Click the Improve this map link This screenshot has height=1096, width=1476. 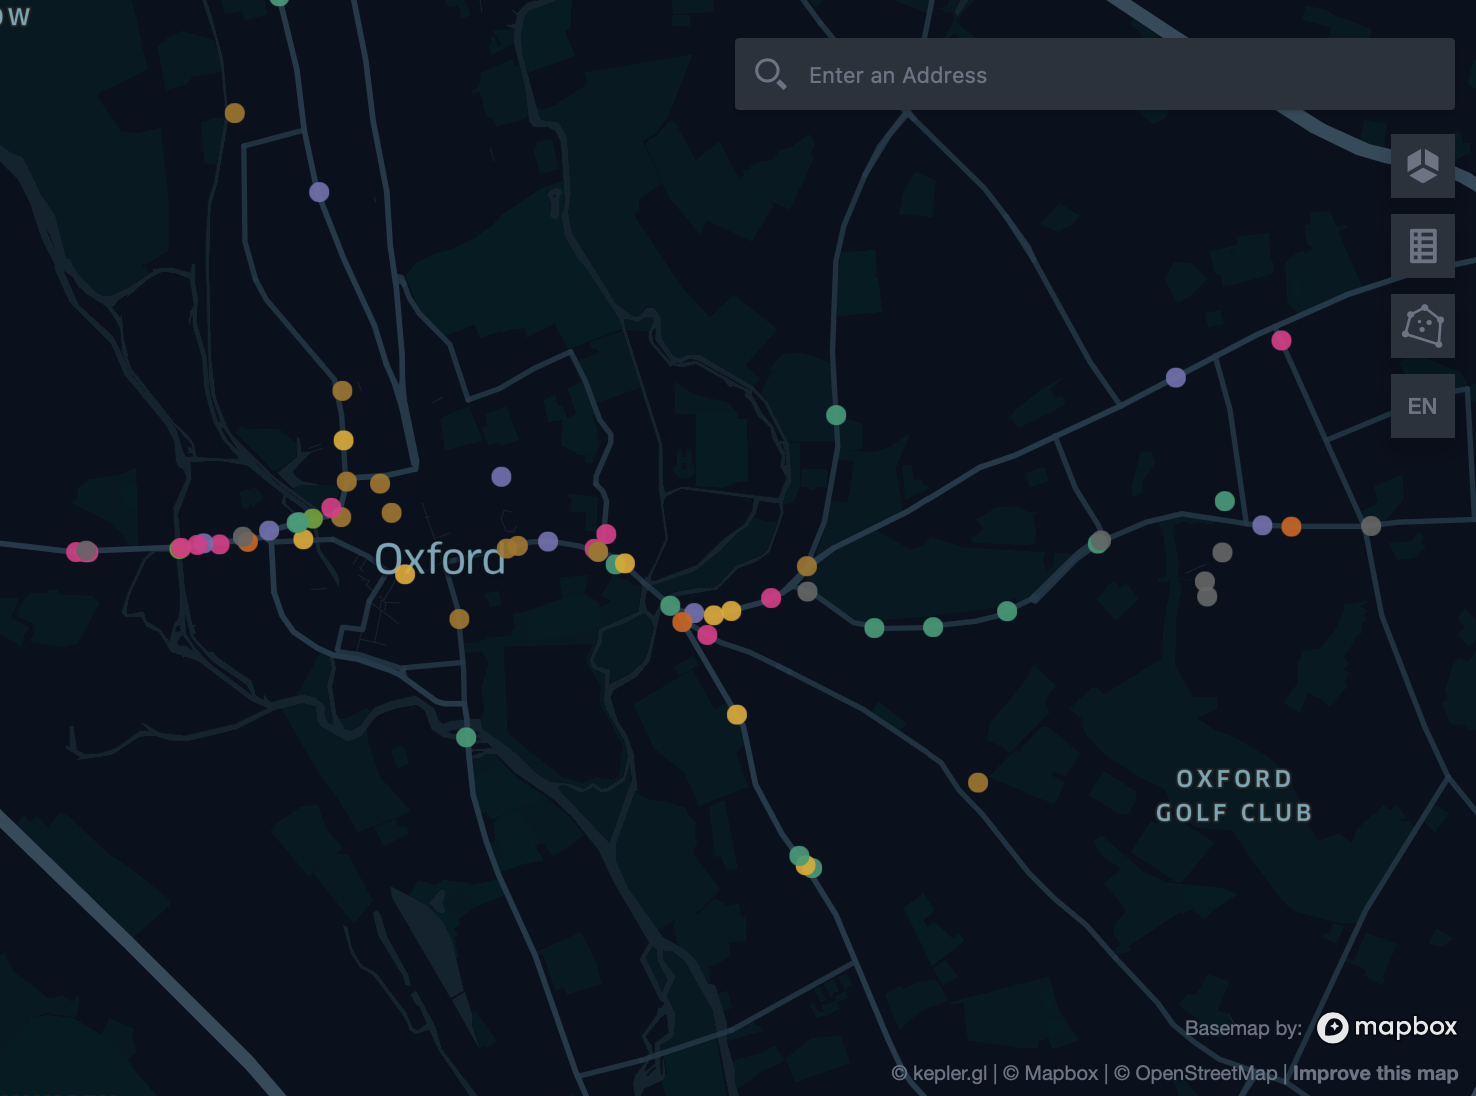click(x=1375, y=1073)
